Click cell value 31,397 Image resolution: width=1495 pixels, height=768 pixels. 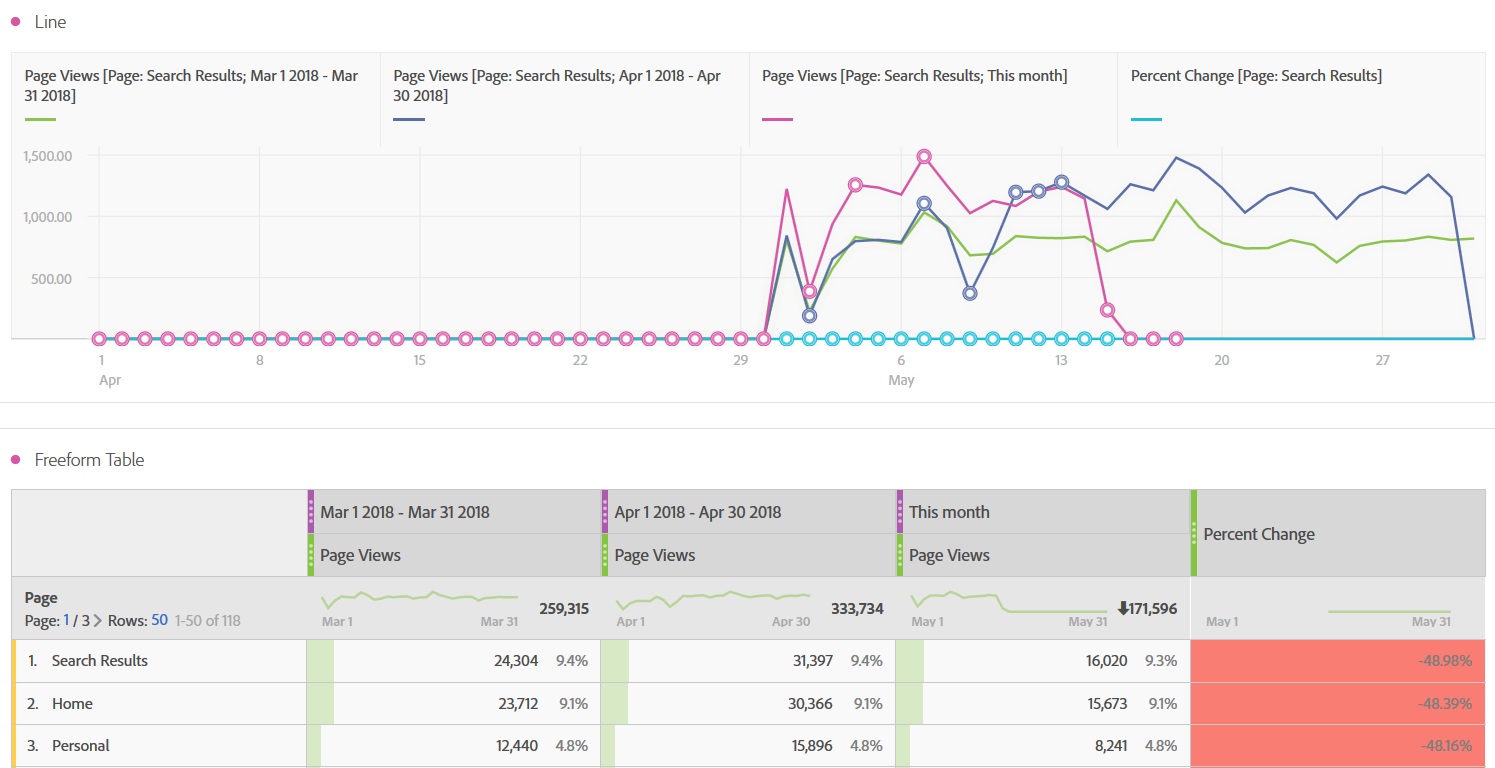(810, 661)
